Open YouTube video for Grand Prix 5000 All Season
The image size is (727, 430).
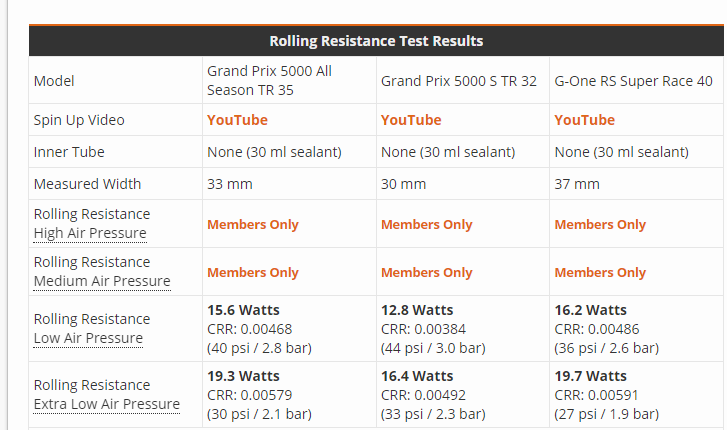(237, 120)
